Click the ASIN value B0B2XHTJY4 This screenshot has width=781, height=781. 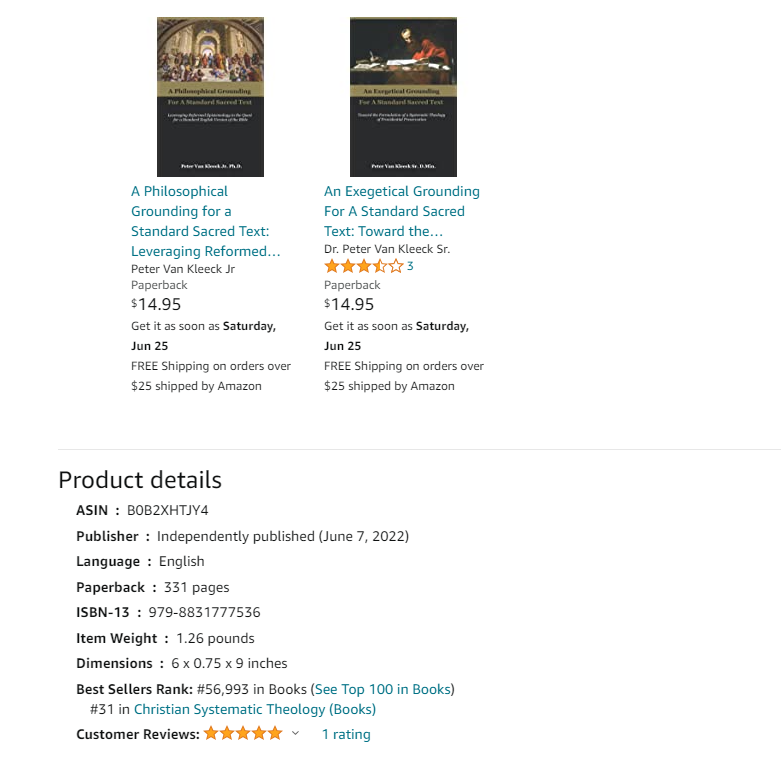click(x=167, y=510)
